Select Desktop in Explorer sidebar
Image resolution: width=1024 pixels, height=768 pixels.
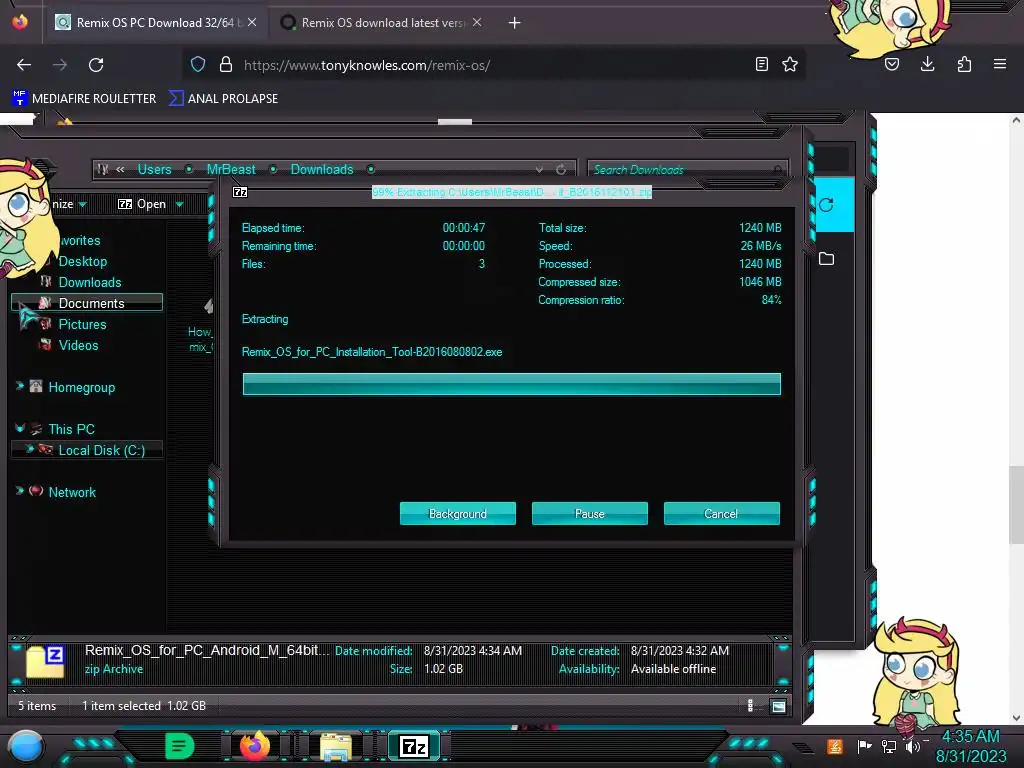click(82, 262)
